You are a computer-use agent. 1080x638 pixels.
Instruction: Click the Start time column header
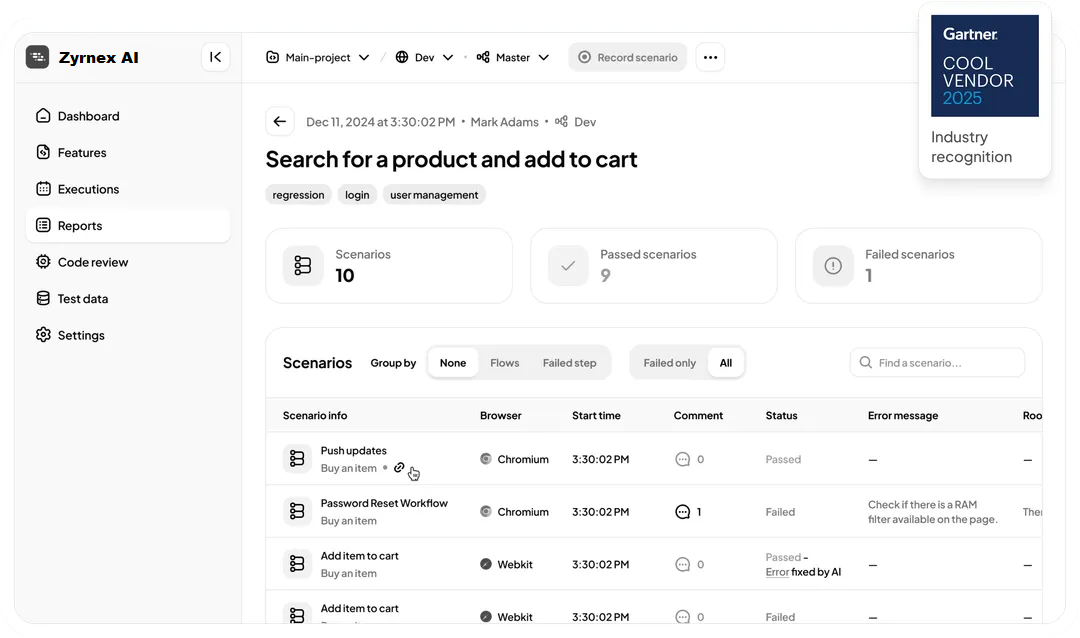point(596,415)
